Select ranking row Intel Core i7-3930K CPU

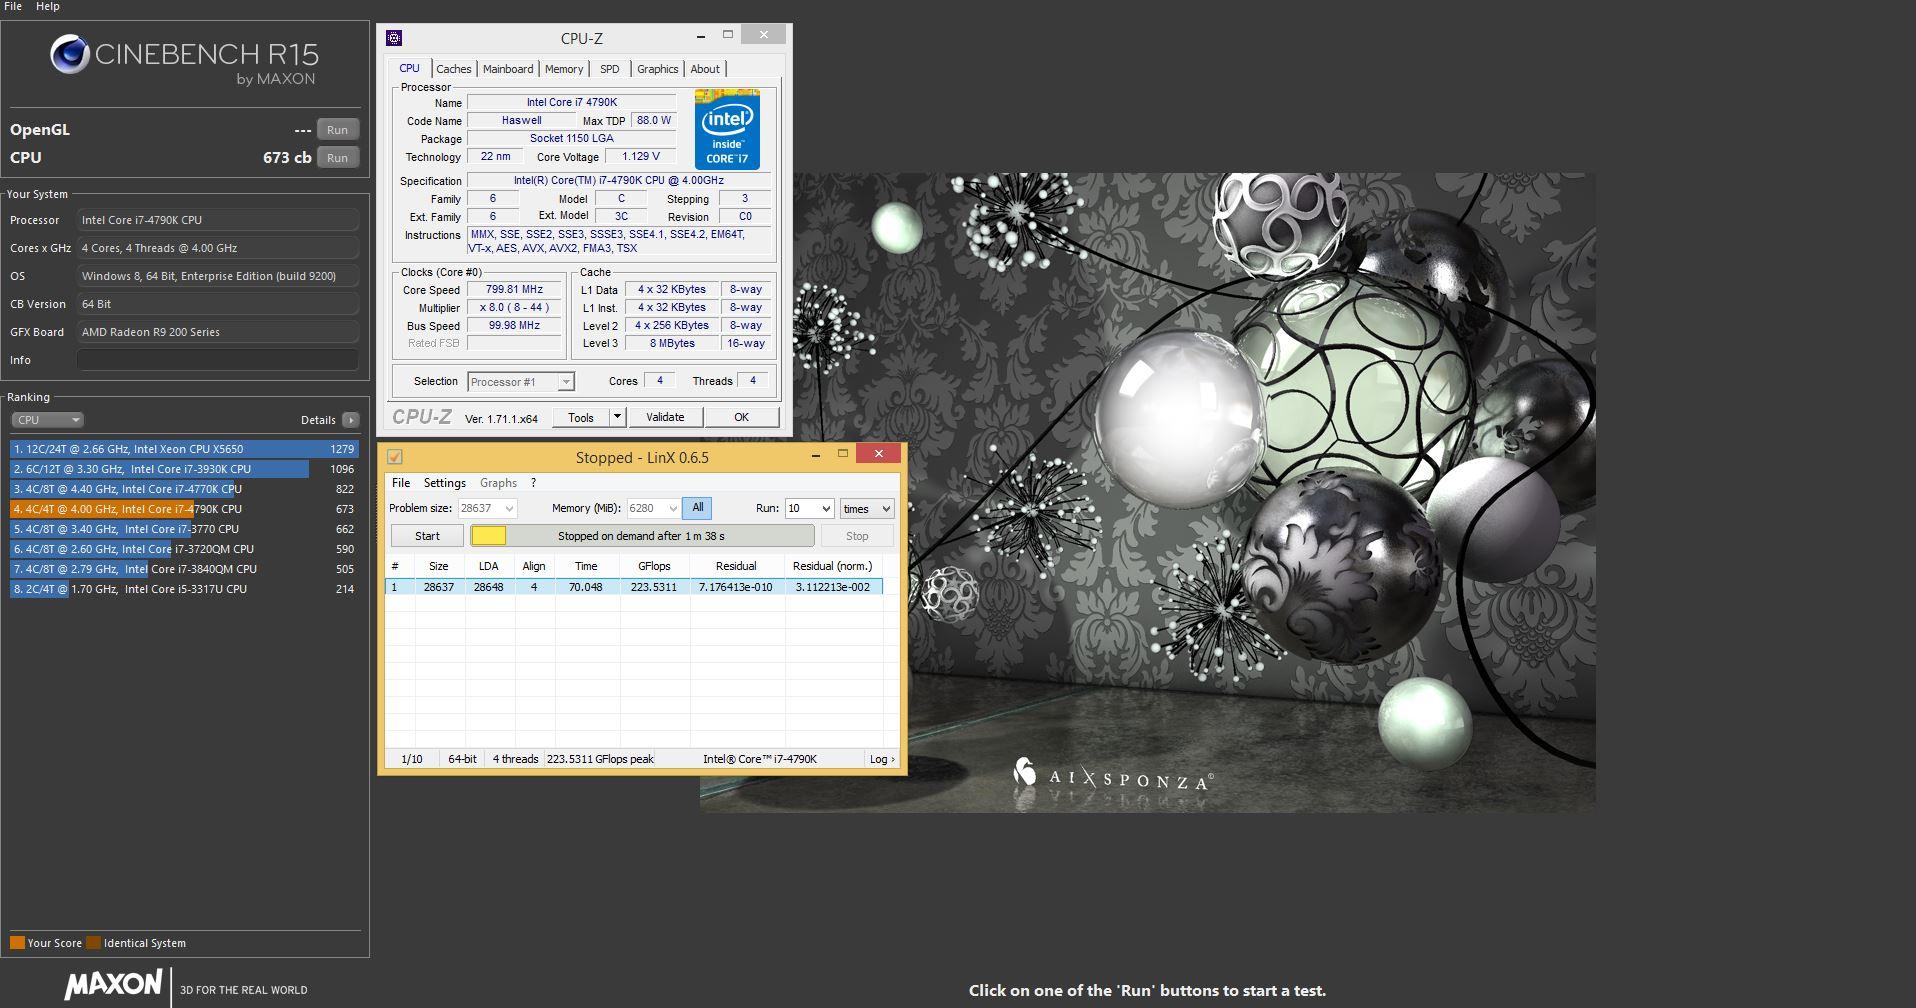[x=184, y=469]
